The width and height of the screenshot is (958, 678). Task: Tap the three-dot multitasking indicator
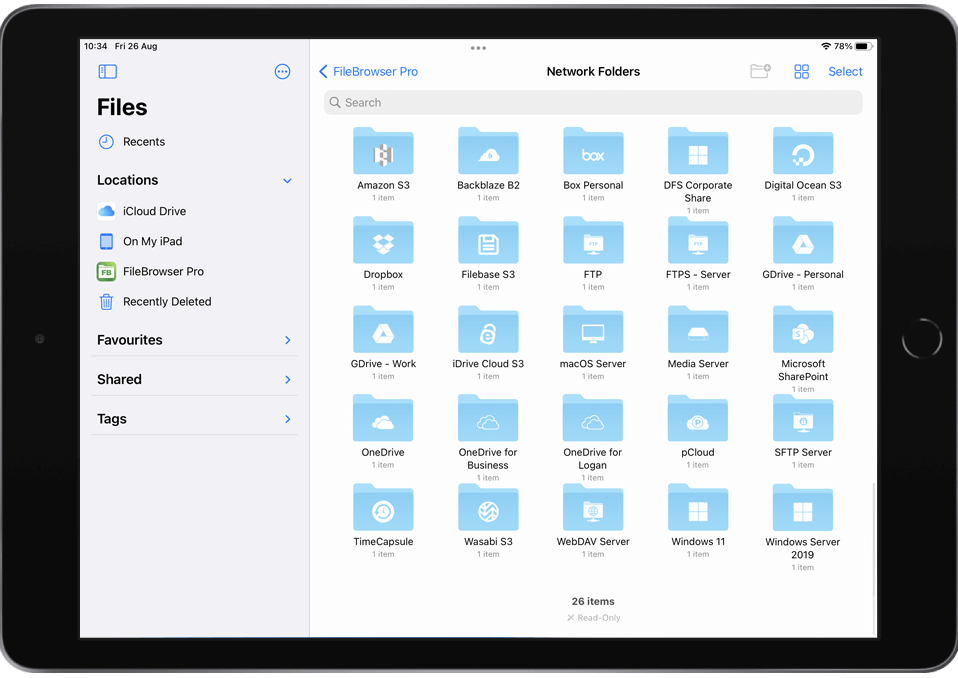[x=478, y=48]
